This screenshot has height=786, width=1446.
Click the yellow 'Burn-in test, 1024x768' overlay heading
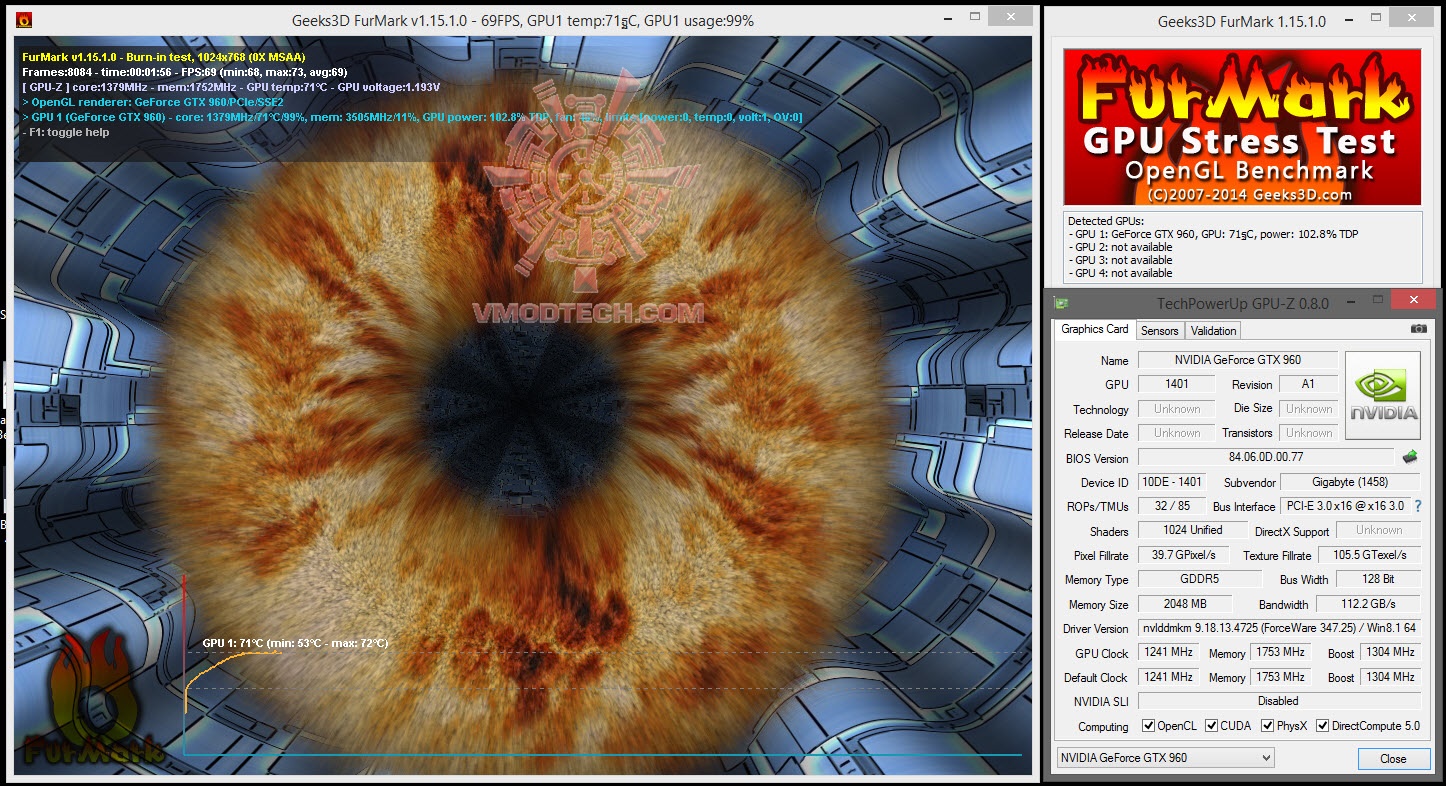164,57
